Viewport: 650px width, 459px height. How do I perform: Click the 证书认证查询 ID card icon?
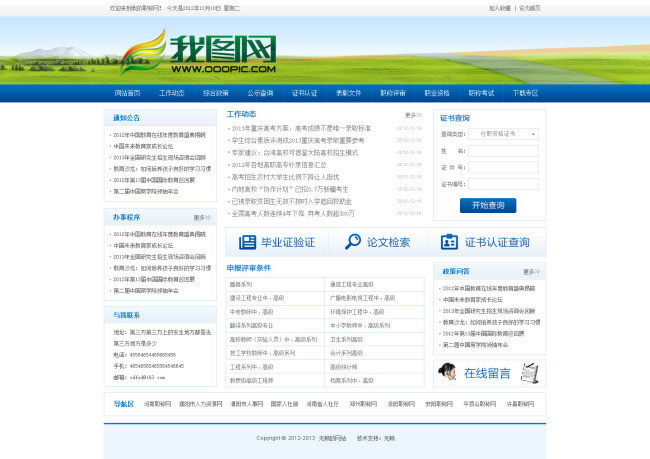point(449,242)
